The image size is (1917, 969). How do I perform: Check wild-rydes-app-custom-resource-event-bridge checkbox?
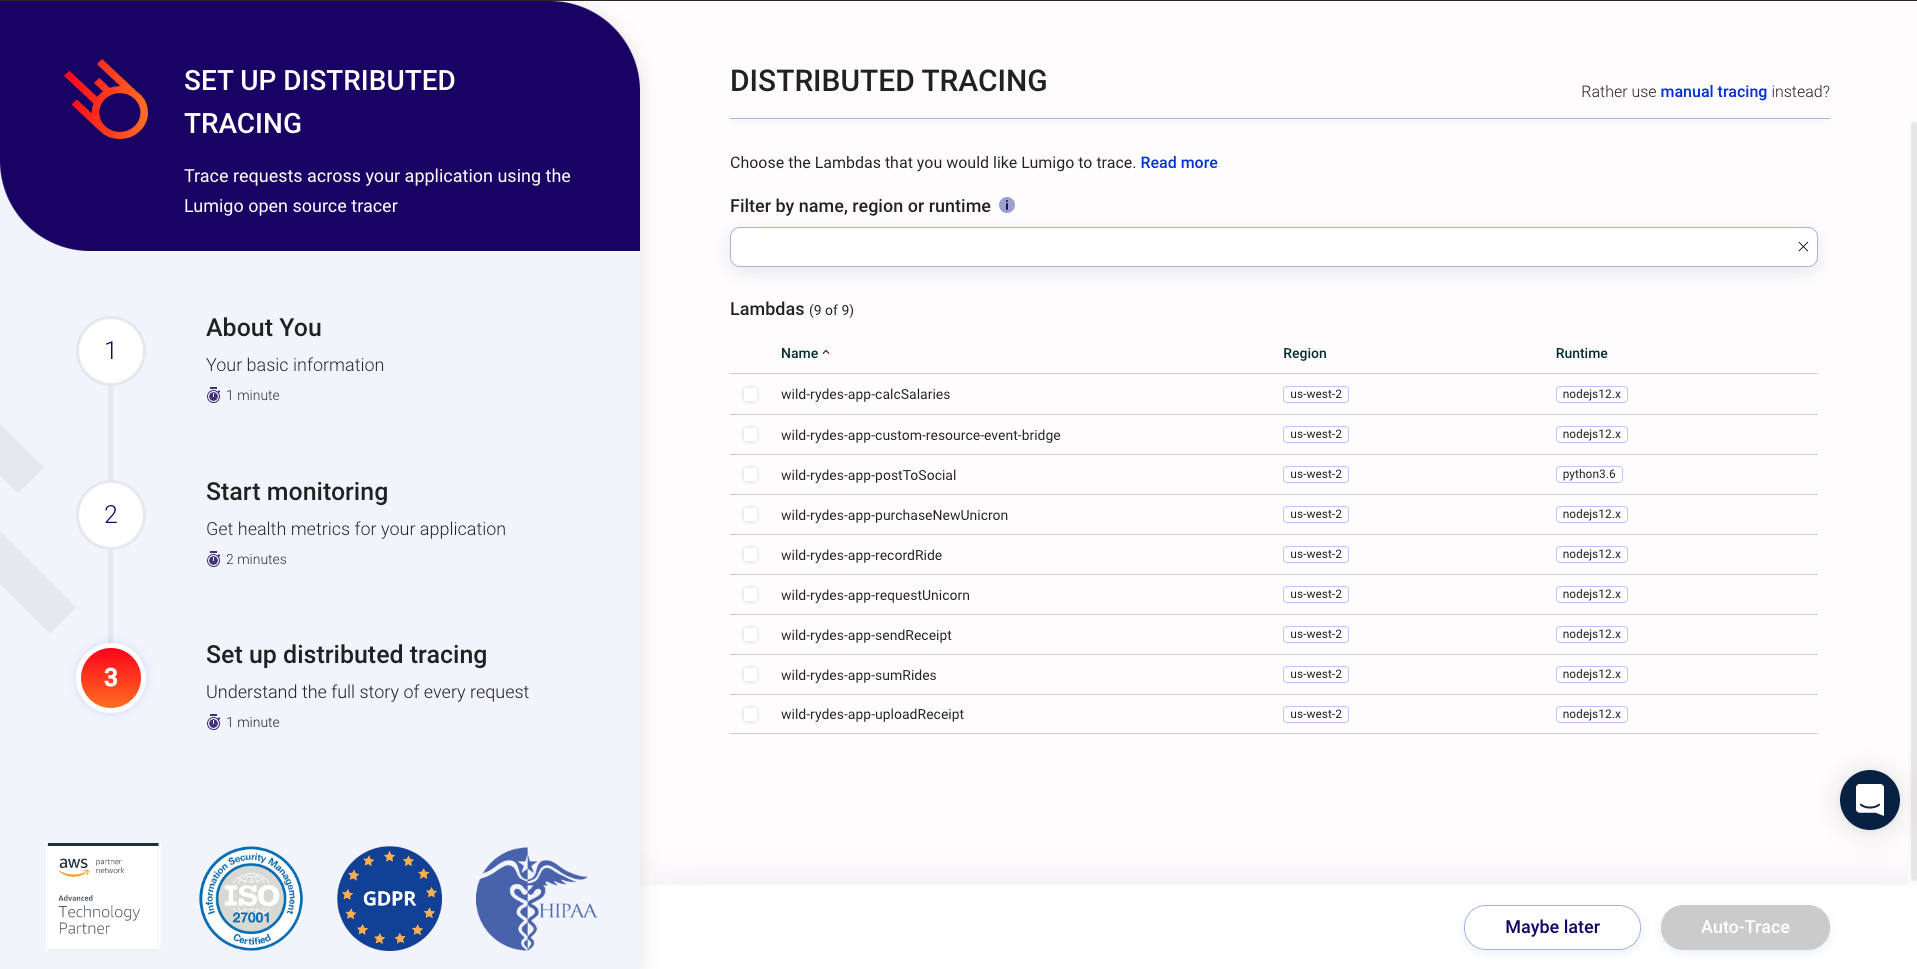tap(750, 434)
